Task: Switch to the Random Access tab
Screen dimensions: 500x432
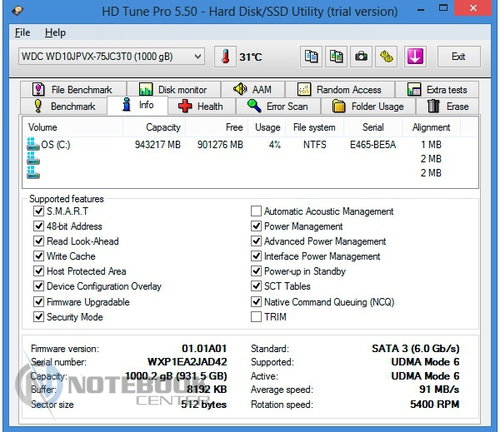Action: coord(340,89)
